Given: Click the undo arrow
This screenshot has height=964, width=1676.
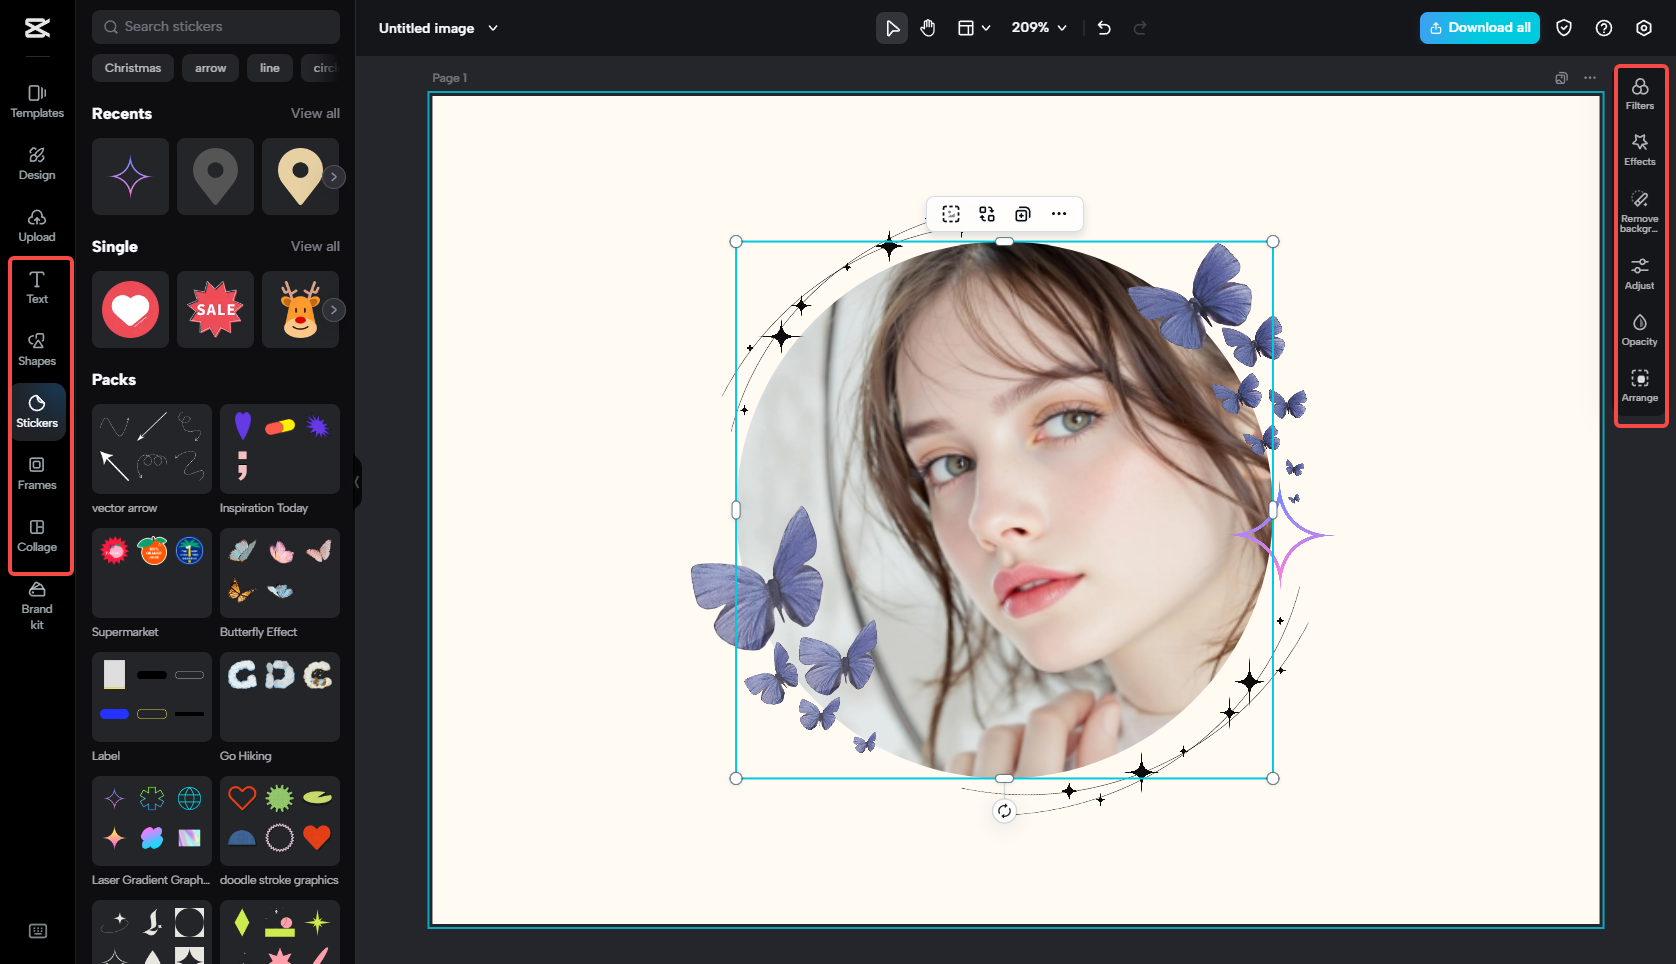Looking at the screenshot, I should pyautogui.click(x=1104, y=28).
